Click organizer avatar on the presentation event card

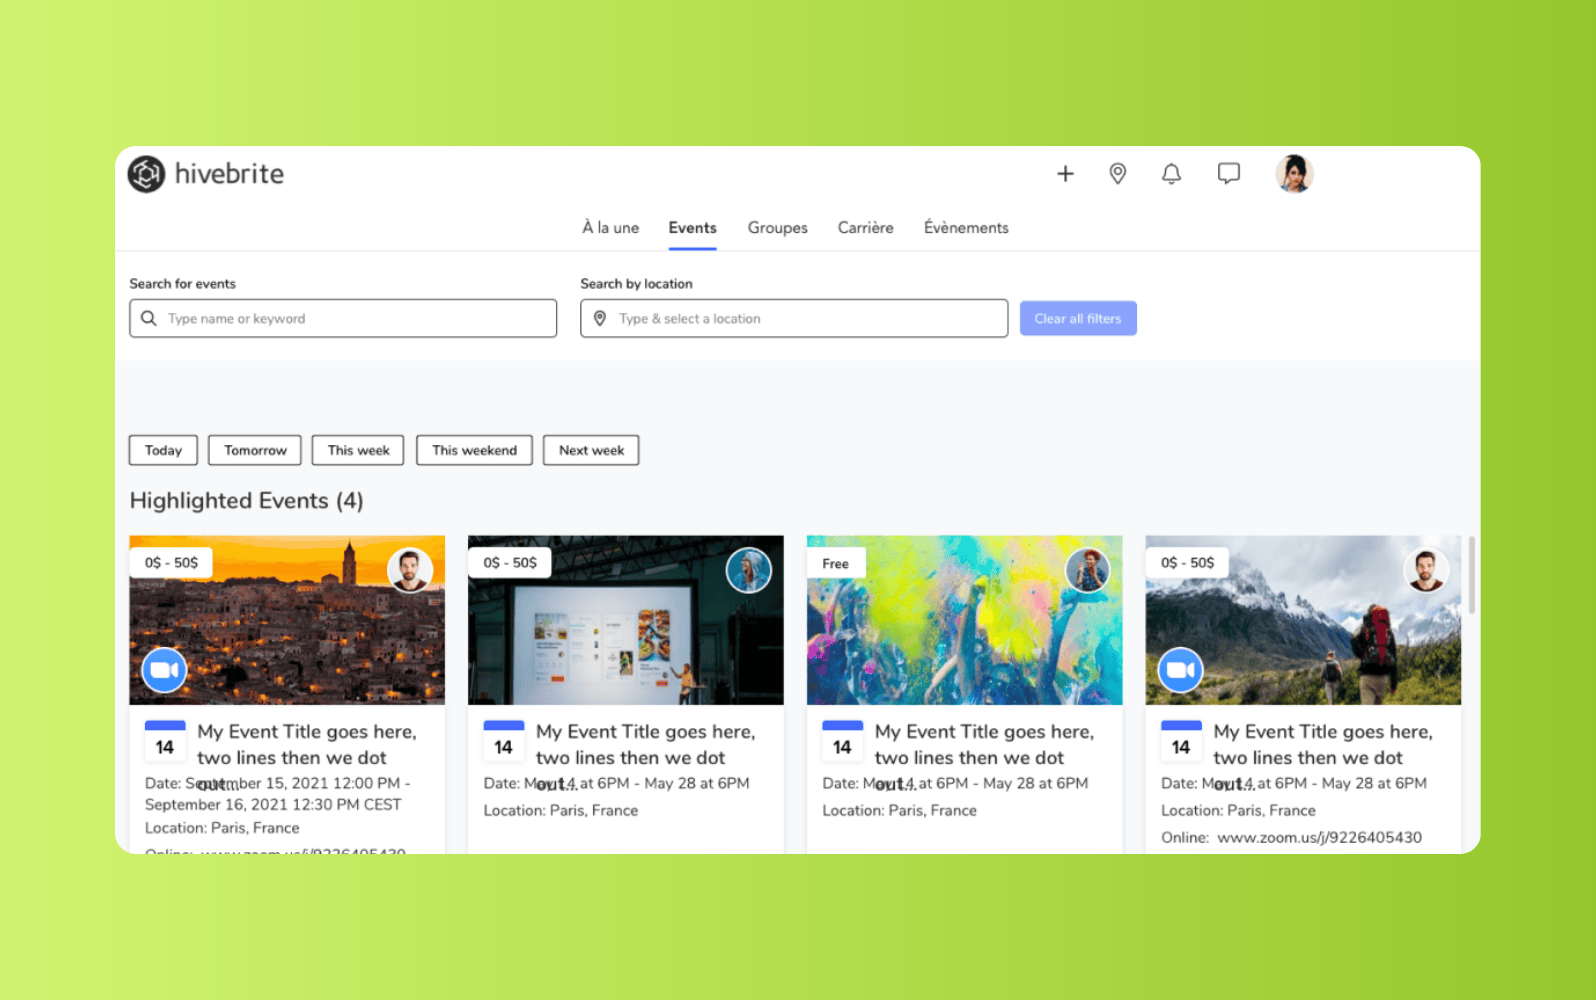pos(748,571)
